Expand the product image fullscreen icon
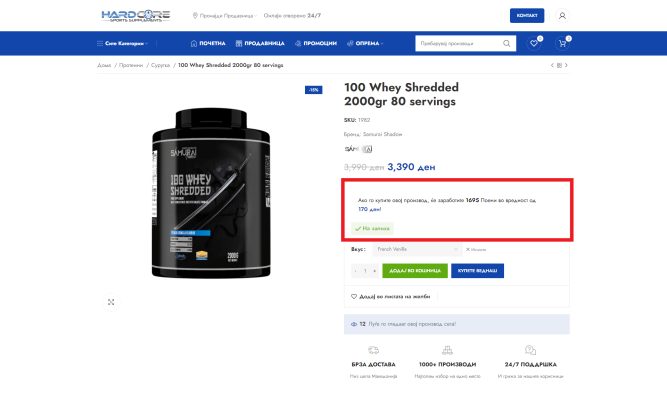This screenshot has height=400, width=667. 111,302
